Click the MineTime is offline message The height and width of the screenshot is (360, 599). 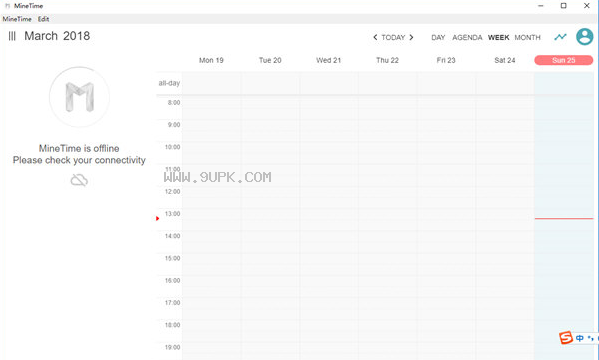[x=79, y=148]
